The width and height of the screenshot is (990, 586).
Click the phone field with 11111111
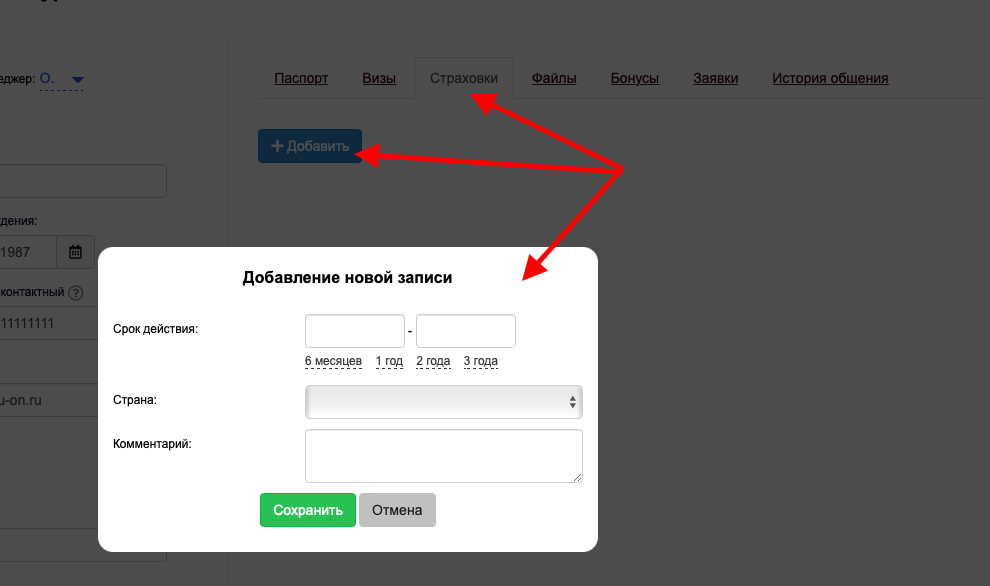point(49,323)
